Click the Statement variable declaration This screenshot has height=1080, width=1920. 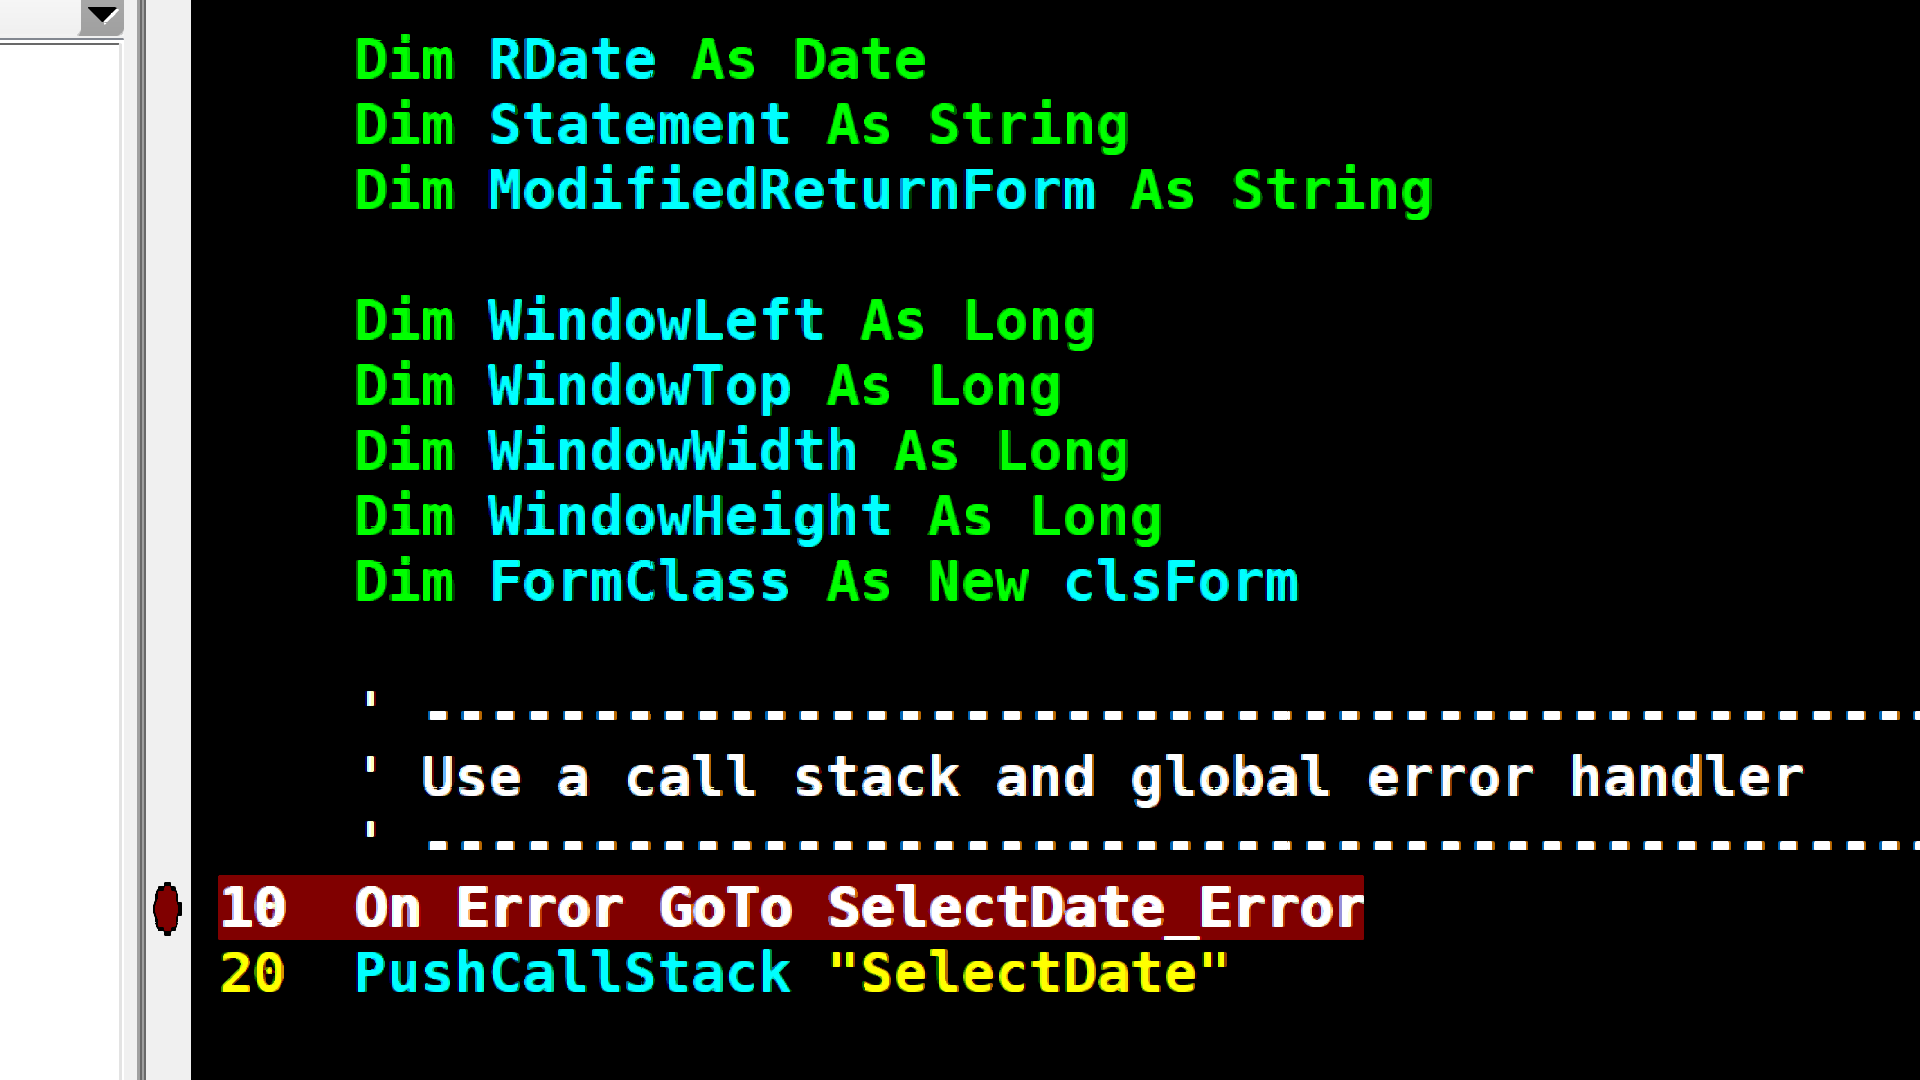(x=639, y=126)
